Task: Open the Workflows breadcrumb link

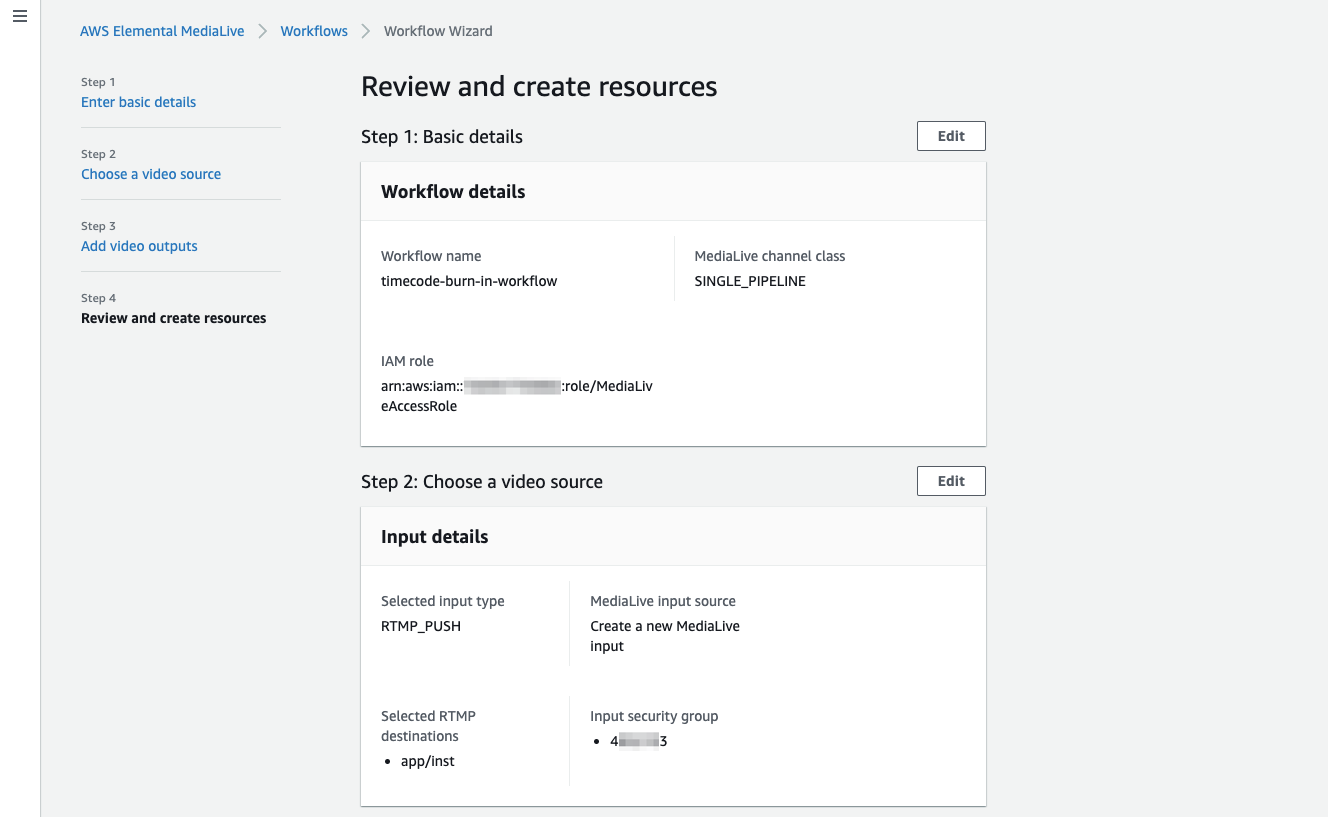Action: (314, 31)
